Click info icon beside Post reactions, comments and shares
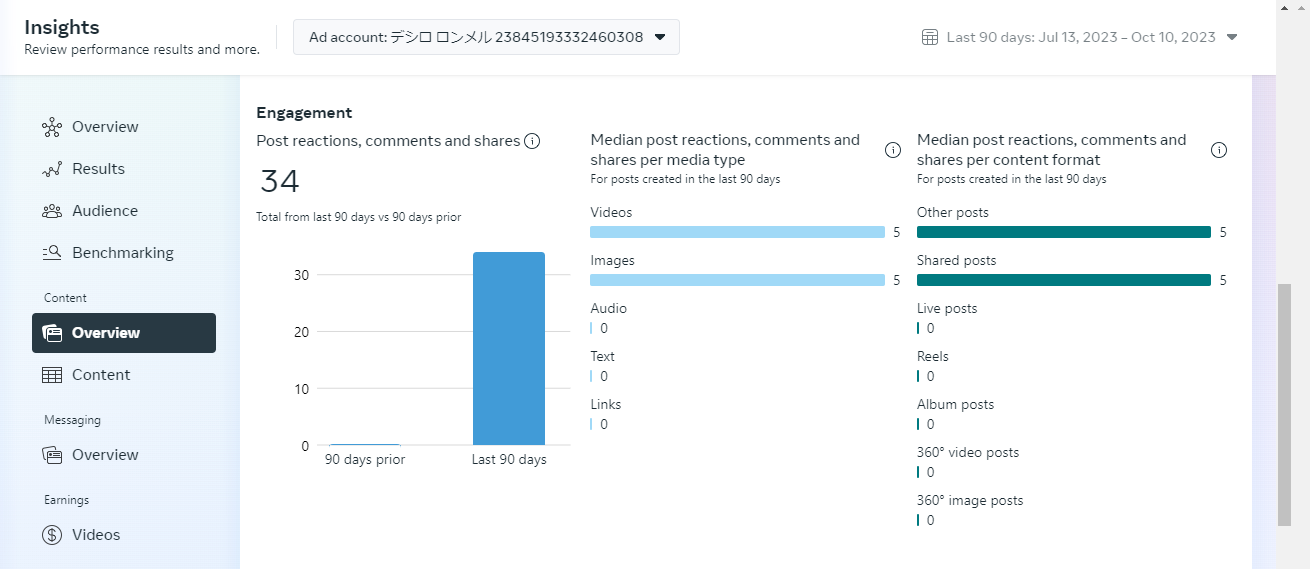The width and height of the screenshot is (1310, 569). [532, 141]
